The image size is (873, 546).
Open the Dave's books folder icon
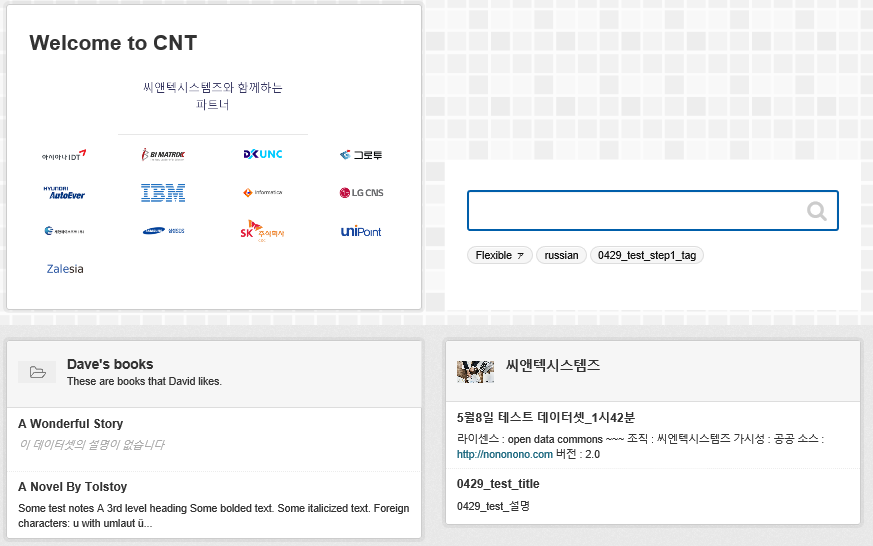pos(37,372)
